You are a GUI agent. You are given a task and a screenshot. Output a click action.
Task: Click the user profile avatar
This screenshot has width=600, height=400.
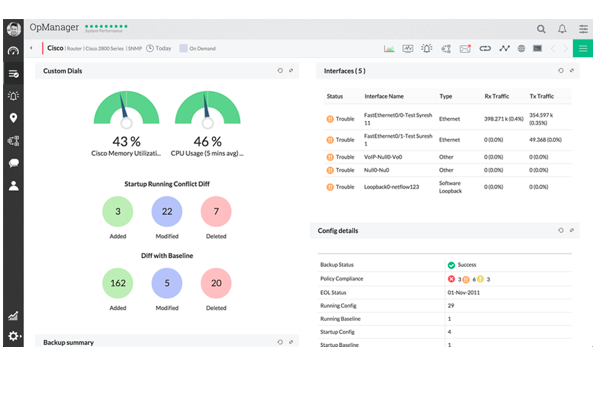(x=13, y=28)
